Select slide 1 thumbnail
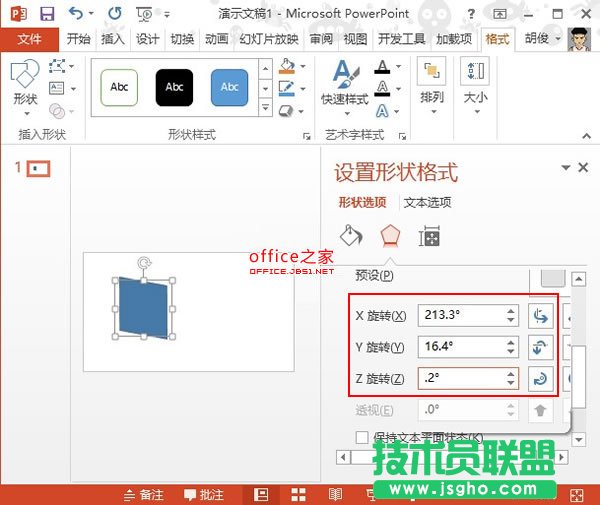This screenshot has width=600, height=505. tap(38, 169)
